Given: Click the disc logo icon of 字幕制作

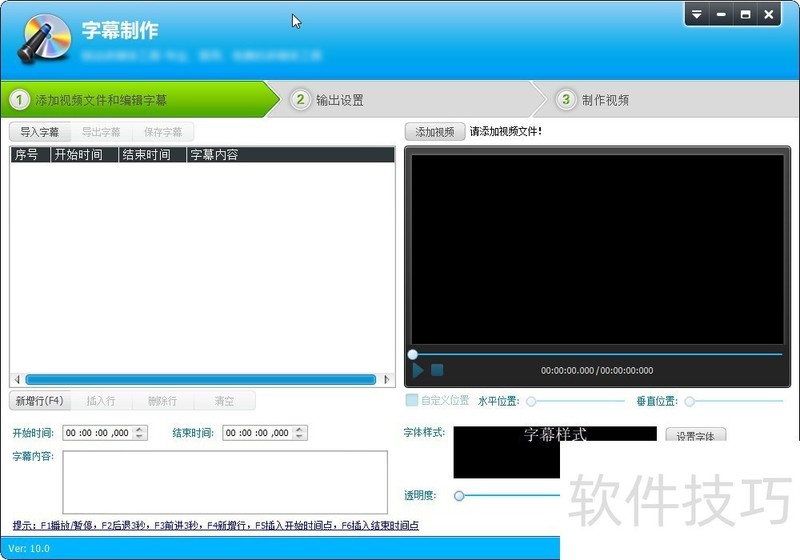Looking at the screenshot, I should click(44, 39).
